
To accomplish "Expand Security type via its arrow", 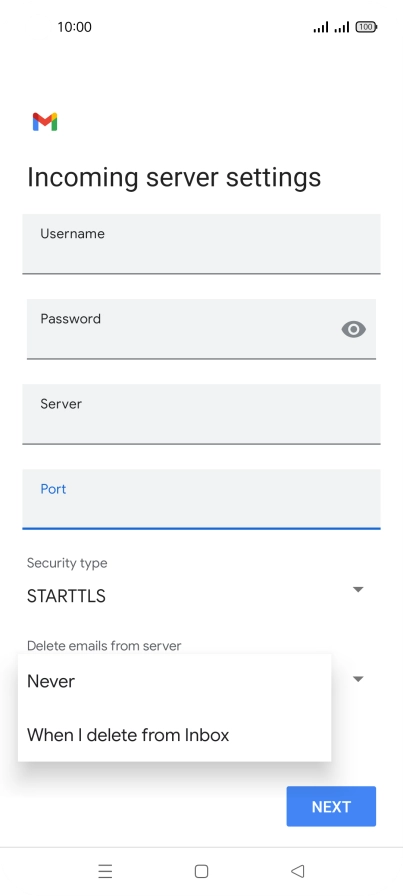I will pos(358,589).
